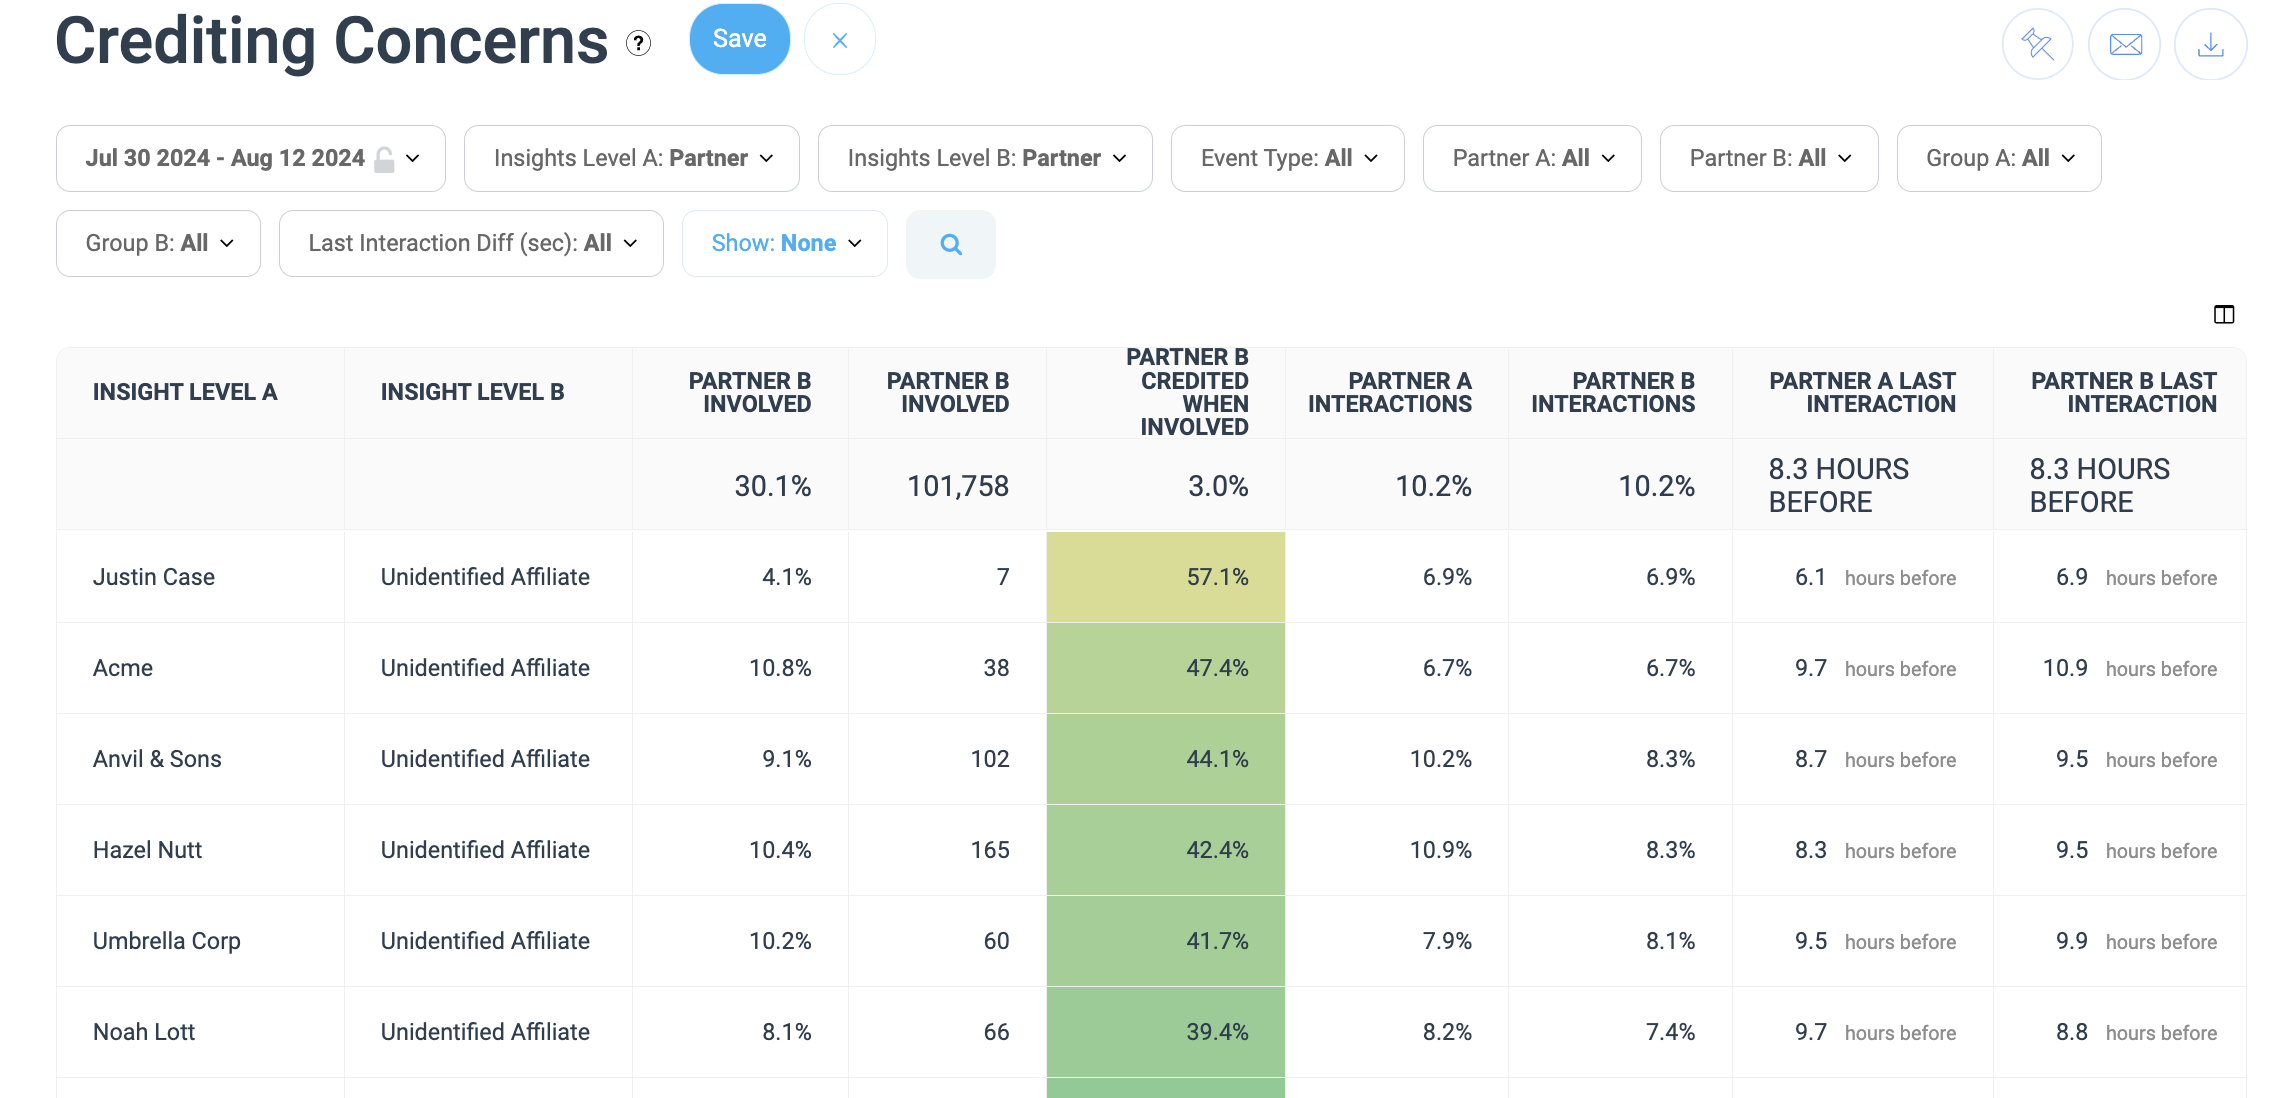Screen dimensions: 2274x1098
Task: Select the Anvil & Sons row name
Action: click(157, 759)
